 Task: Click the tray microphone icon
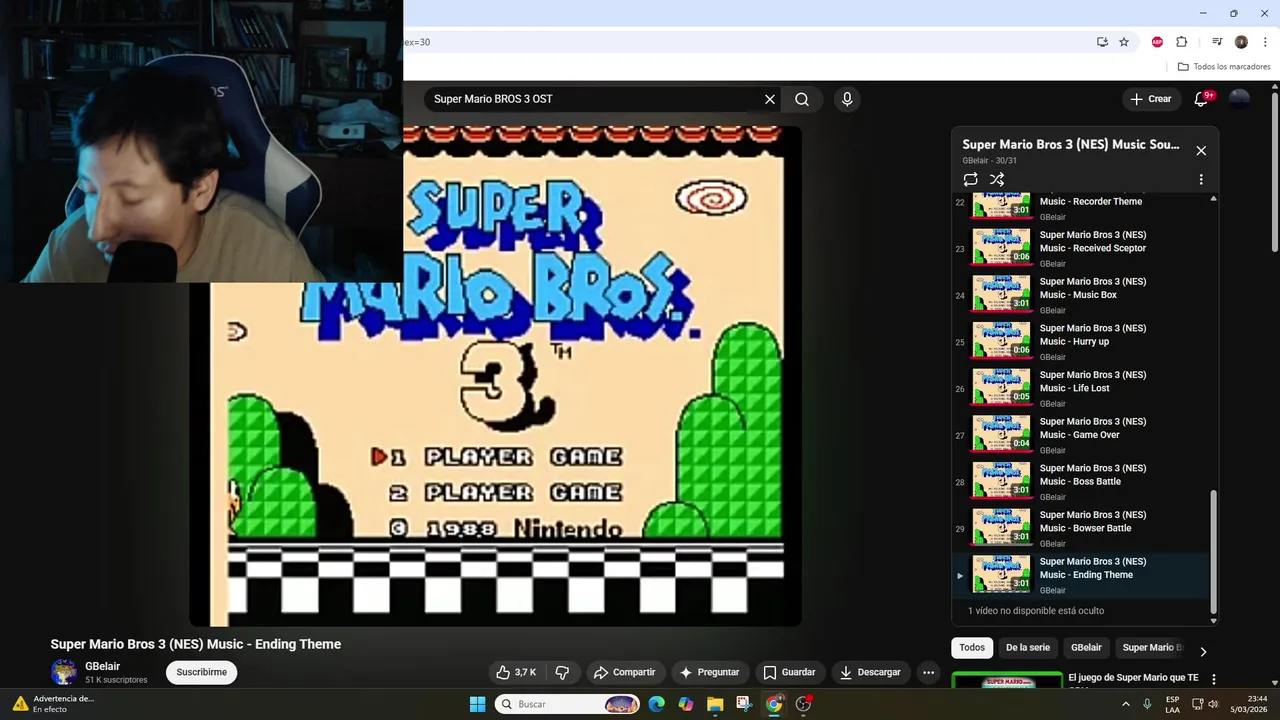[1148, 704]
